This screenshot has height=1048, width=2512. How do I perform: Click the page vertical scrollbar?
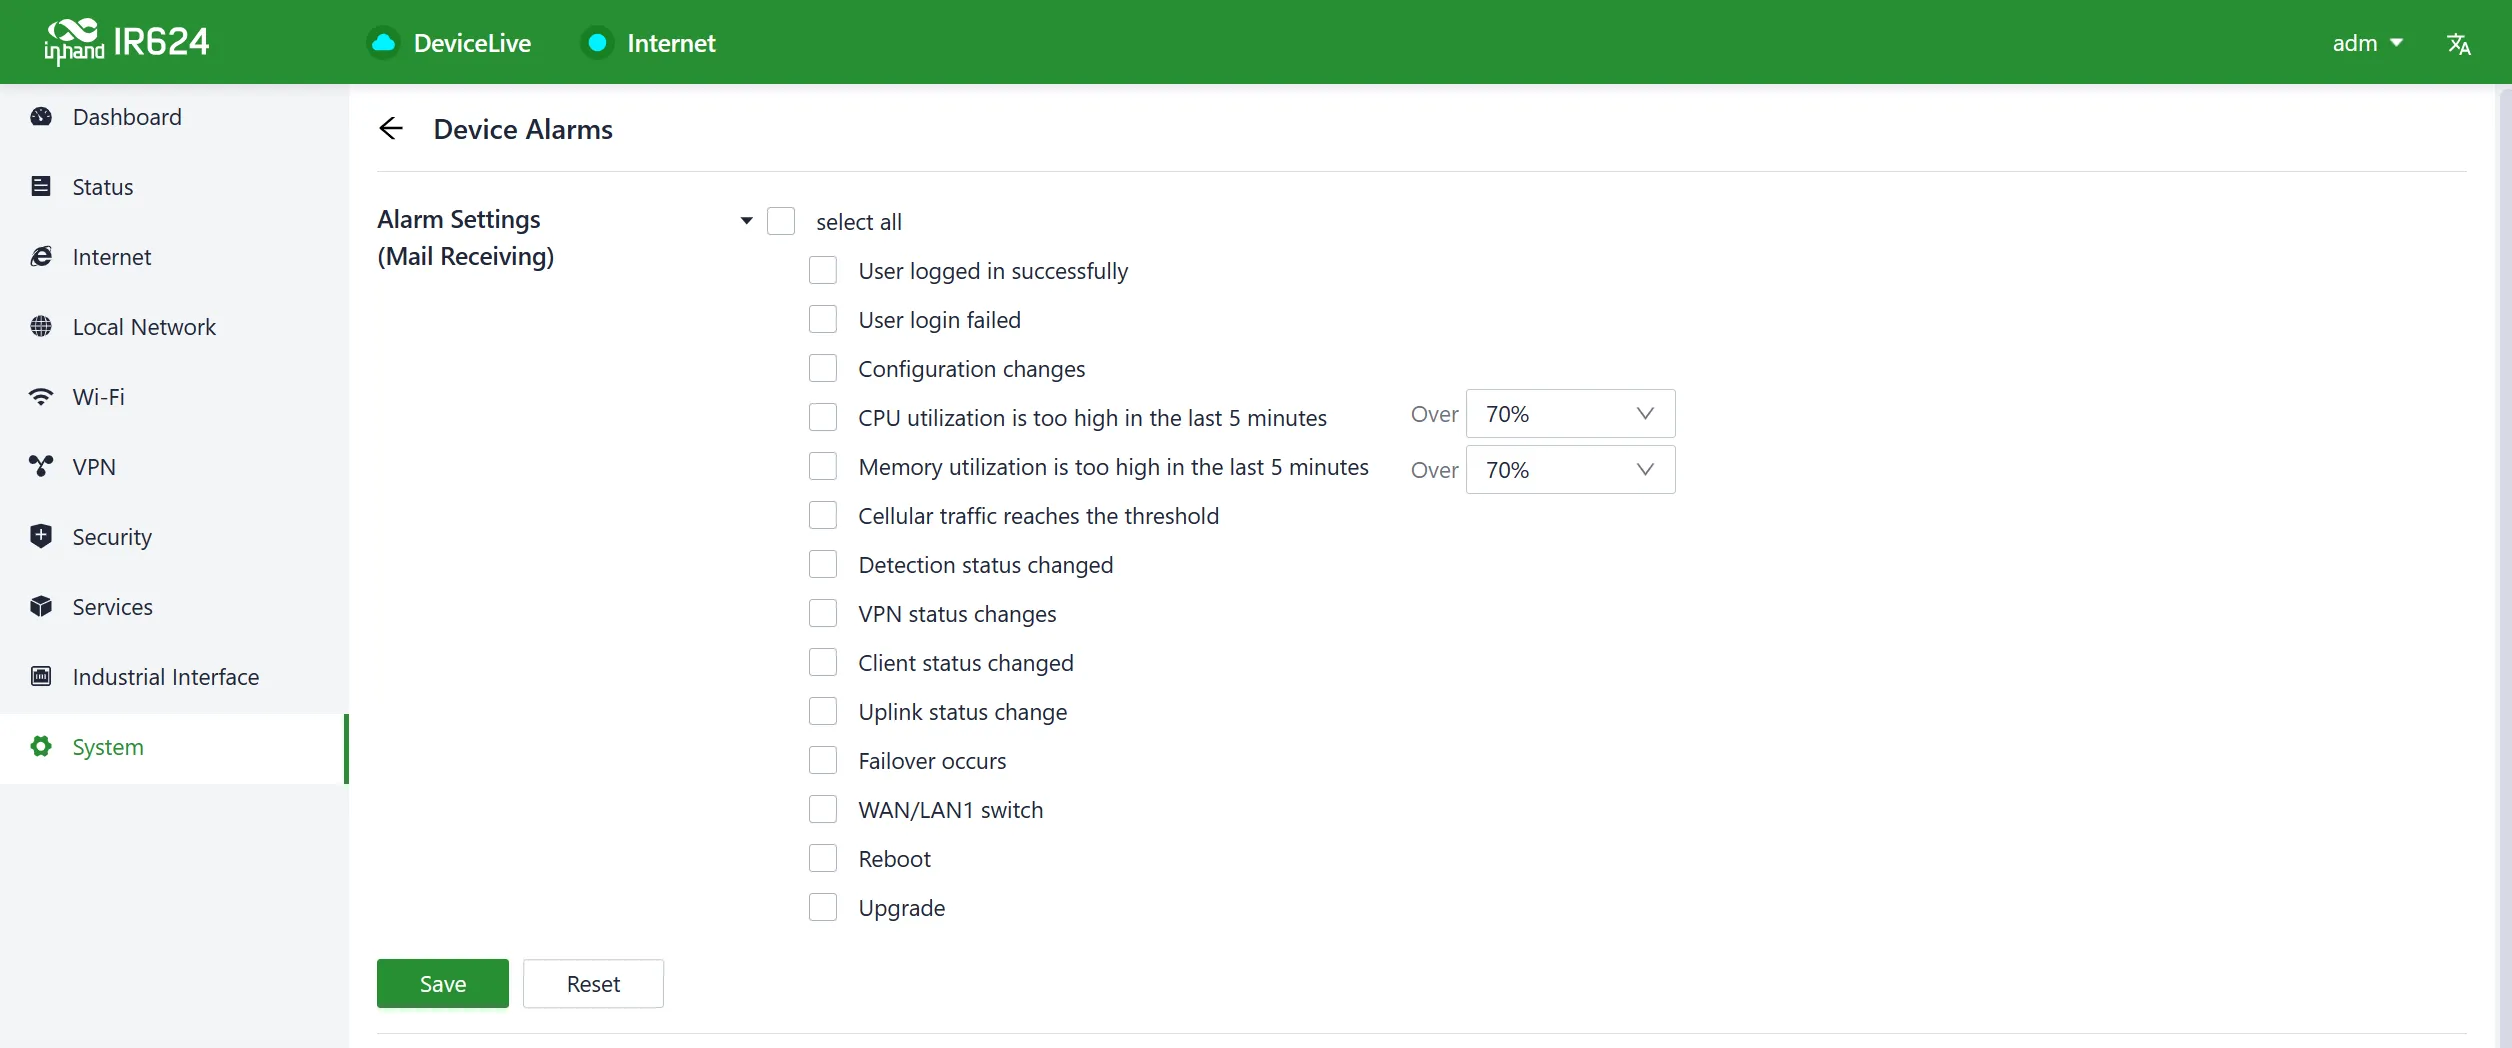click(2504, 566)
